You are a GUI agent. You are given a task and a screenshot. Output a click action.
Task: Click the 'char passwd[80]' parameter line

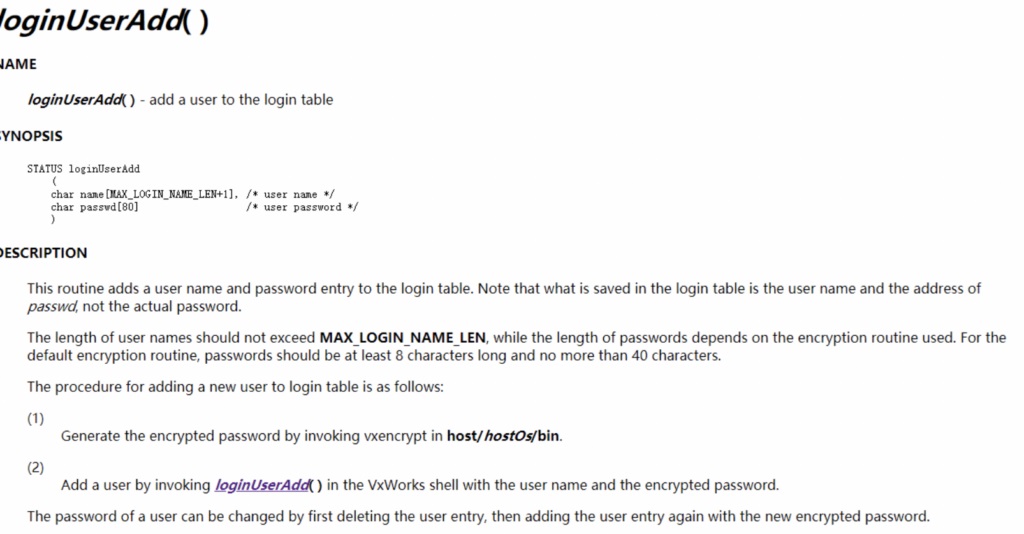pyautogui.click(x=95, y=207)
